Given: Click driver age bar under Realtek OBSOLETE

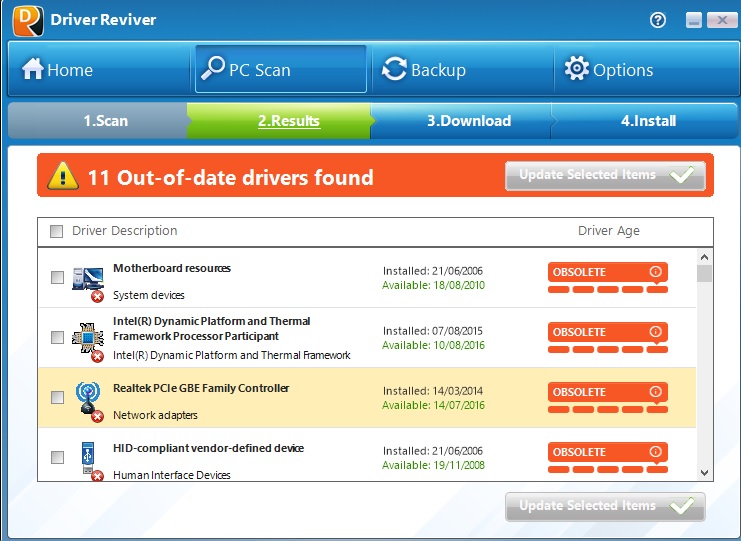Looking at the screenshot, I should (x=608, y=409).
